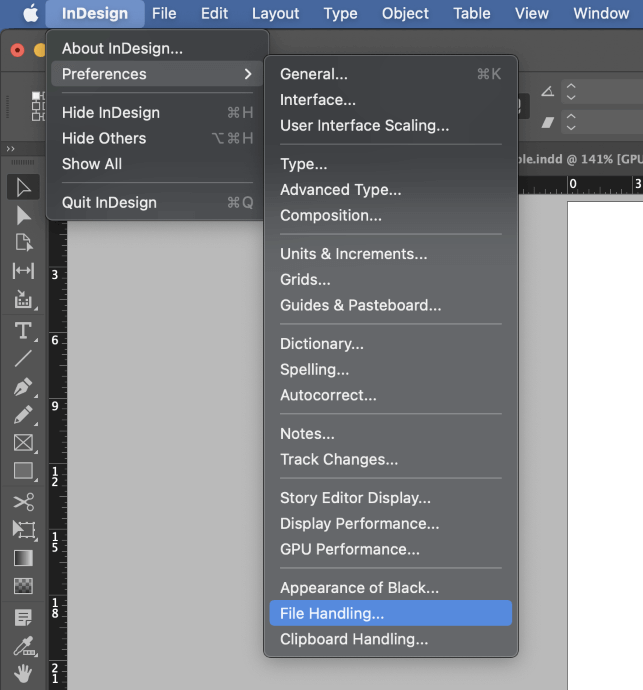643x690 pixels.
Task: Open Story Editor Display... preferences
Action: click(x=391, y=498)
